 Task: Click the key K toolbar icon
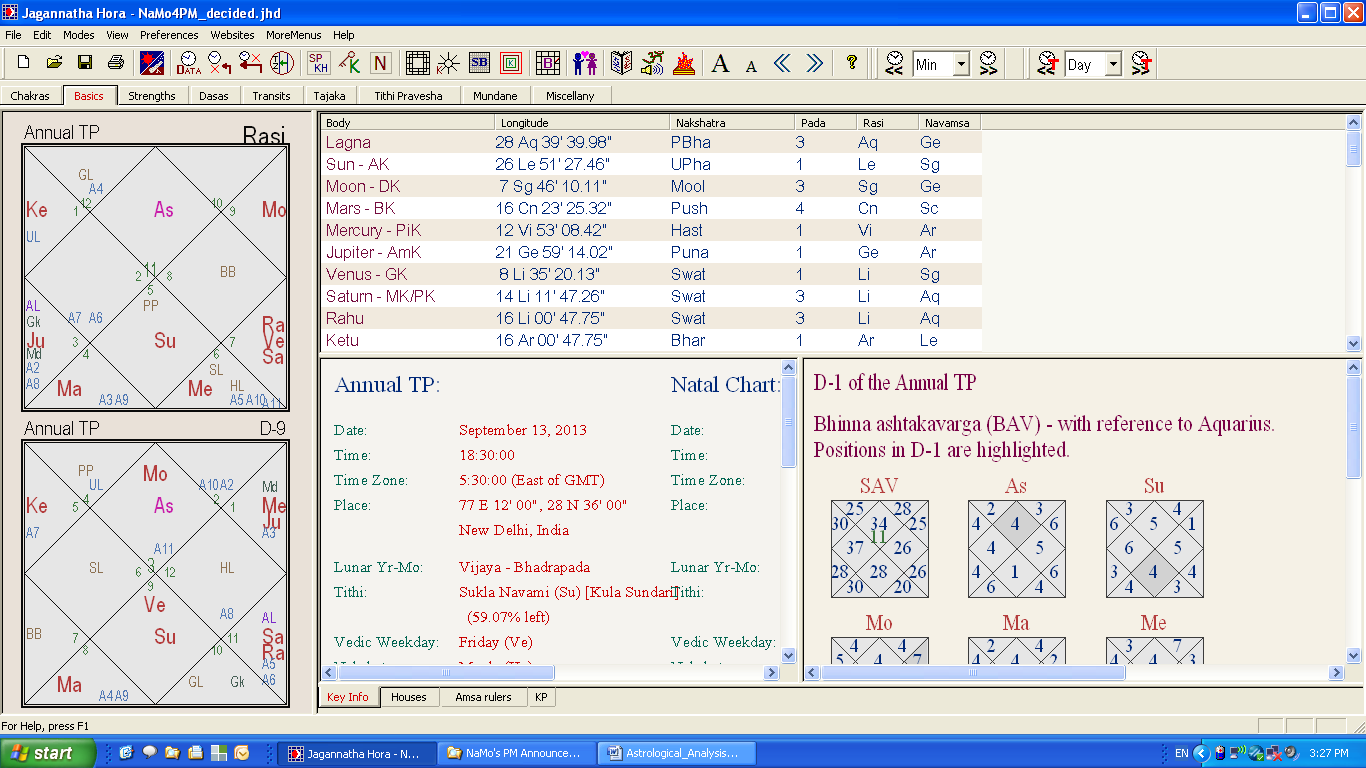click(349, 63)
